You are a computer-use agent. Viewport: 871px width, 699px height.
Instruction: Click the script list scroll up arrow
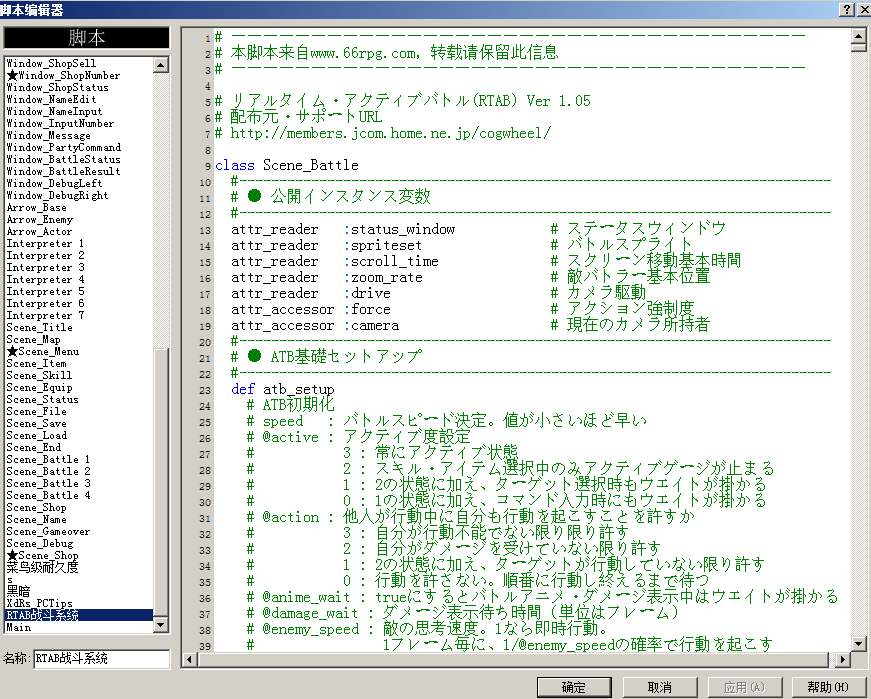tap(161, 65)
